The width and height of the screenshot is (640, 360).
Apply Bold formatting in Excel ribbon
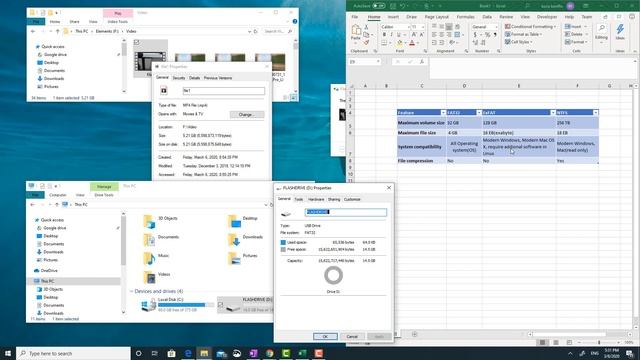(384, 35)
